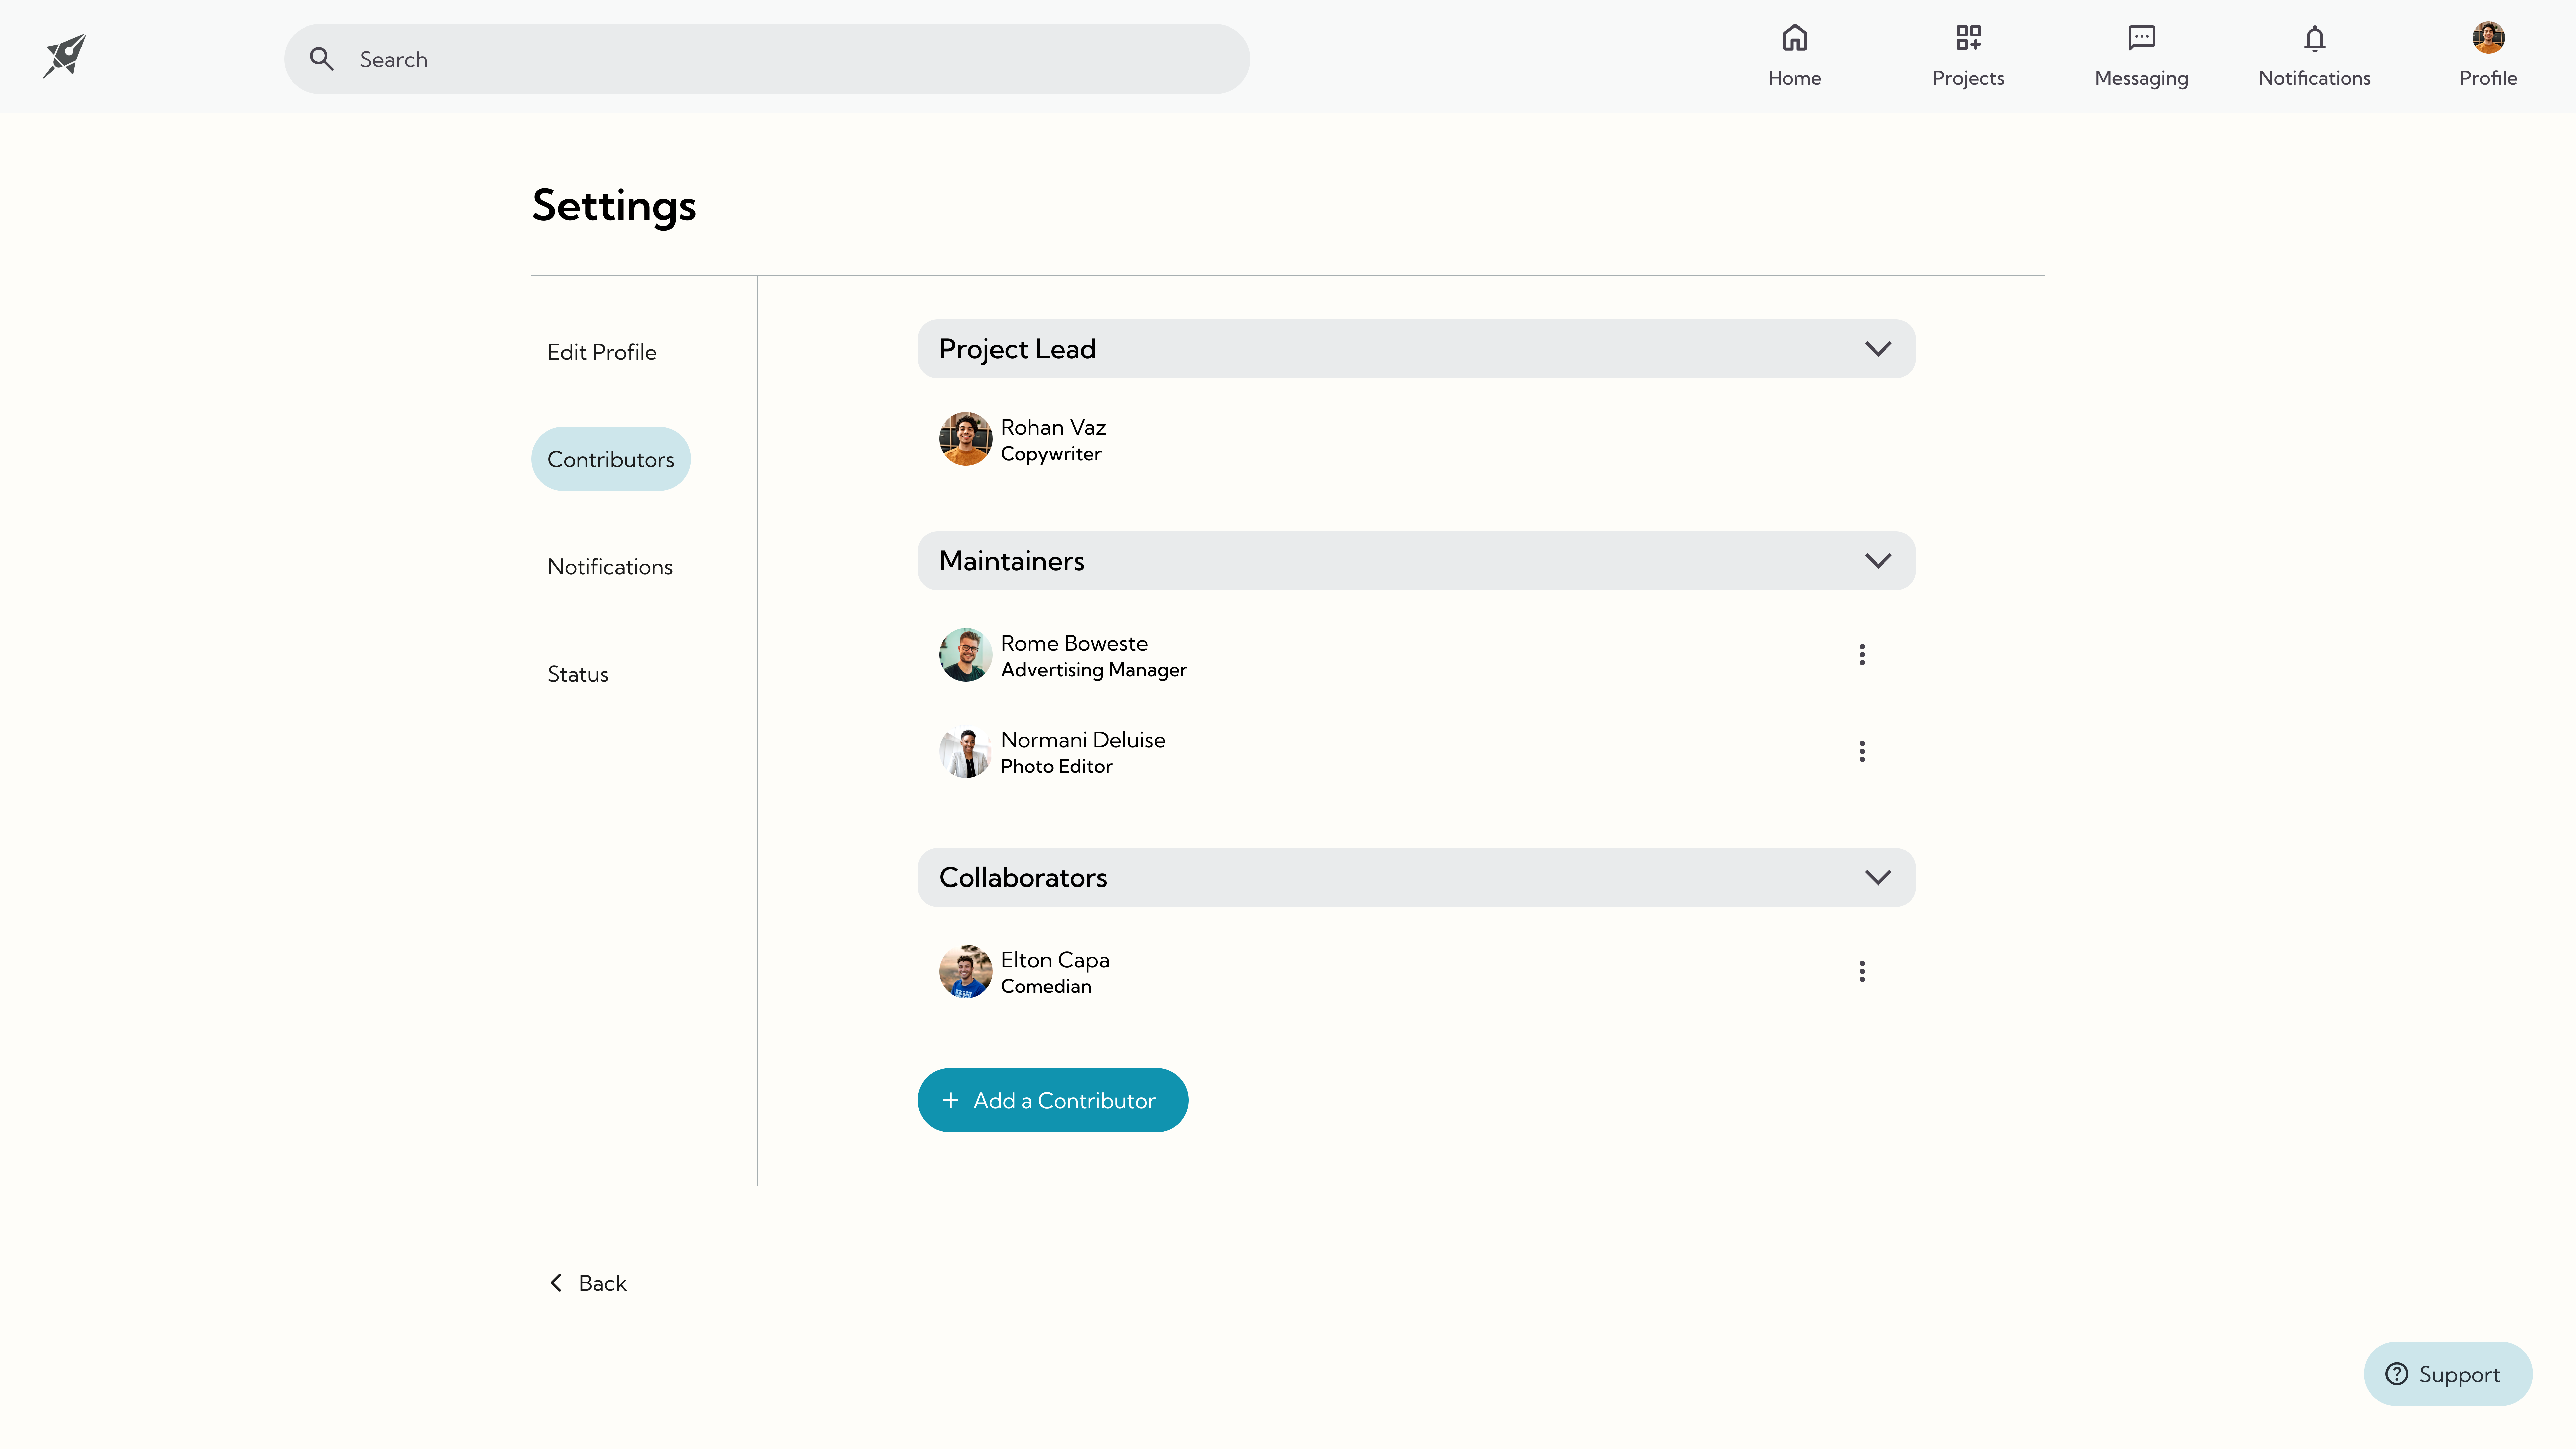Click the Profile avatar in top bar
Viewport: 2576px width, 1449px height.
2488,38
